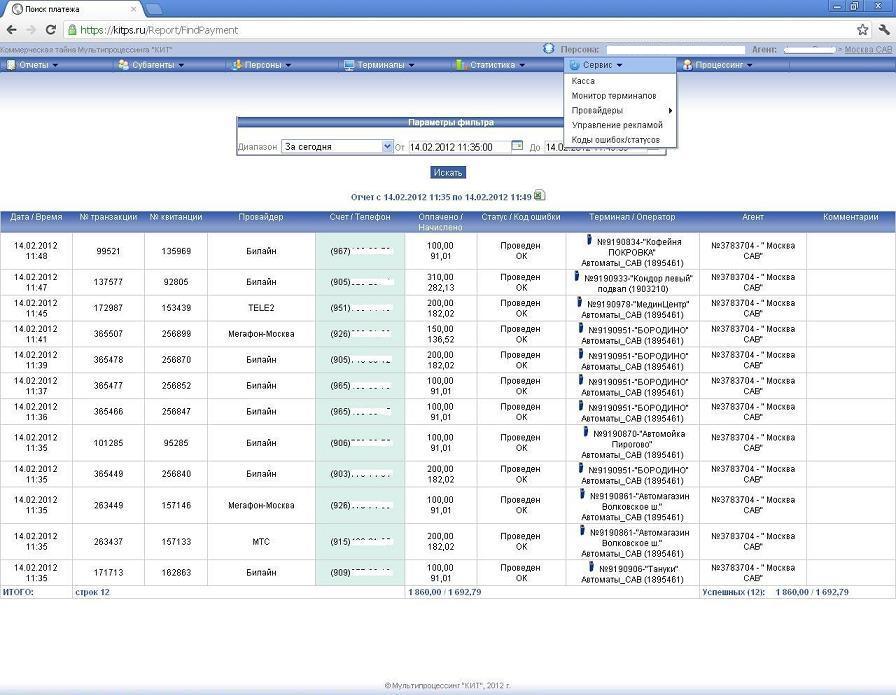
Task: Click the amount 310,00 / 282,13 cell
Action: coord(441,282)
